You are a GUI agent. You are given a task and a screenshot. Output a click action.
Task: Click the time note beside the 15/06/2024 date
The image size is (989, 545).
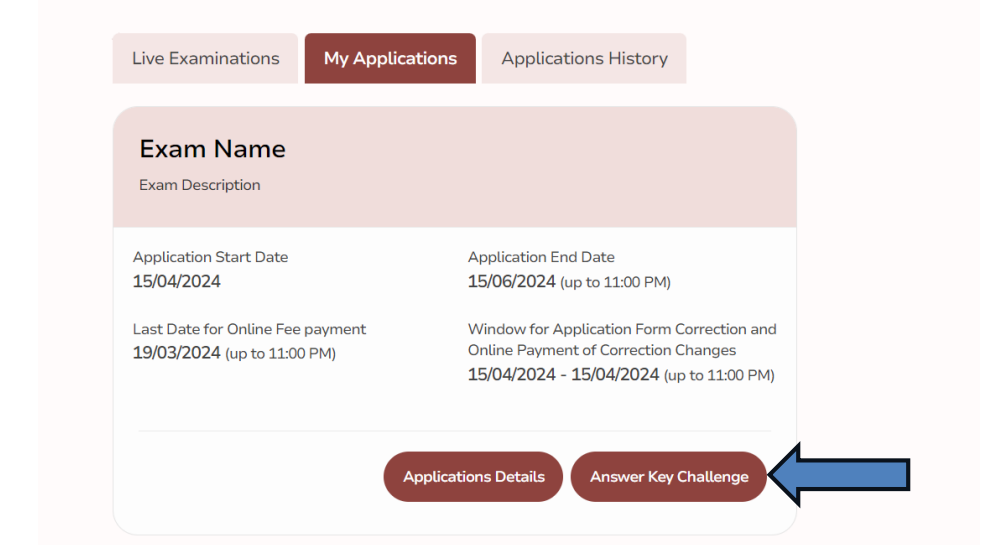[615, 282]
